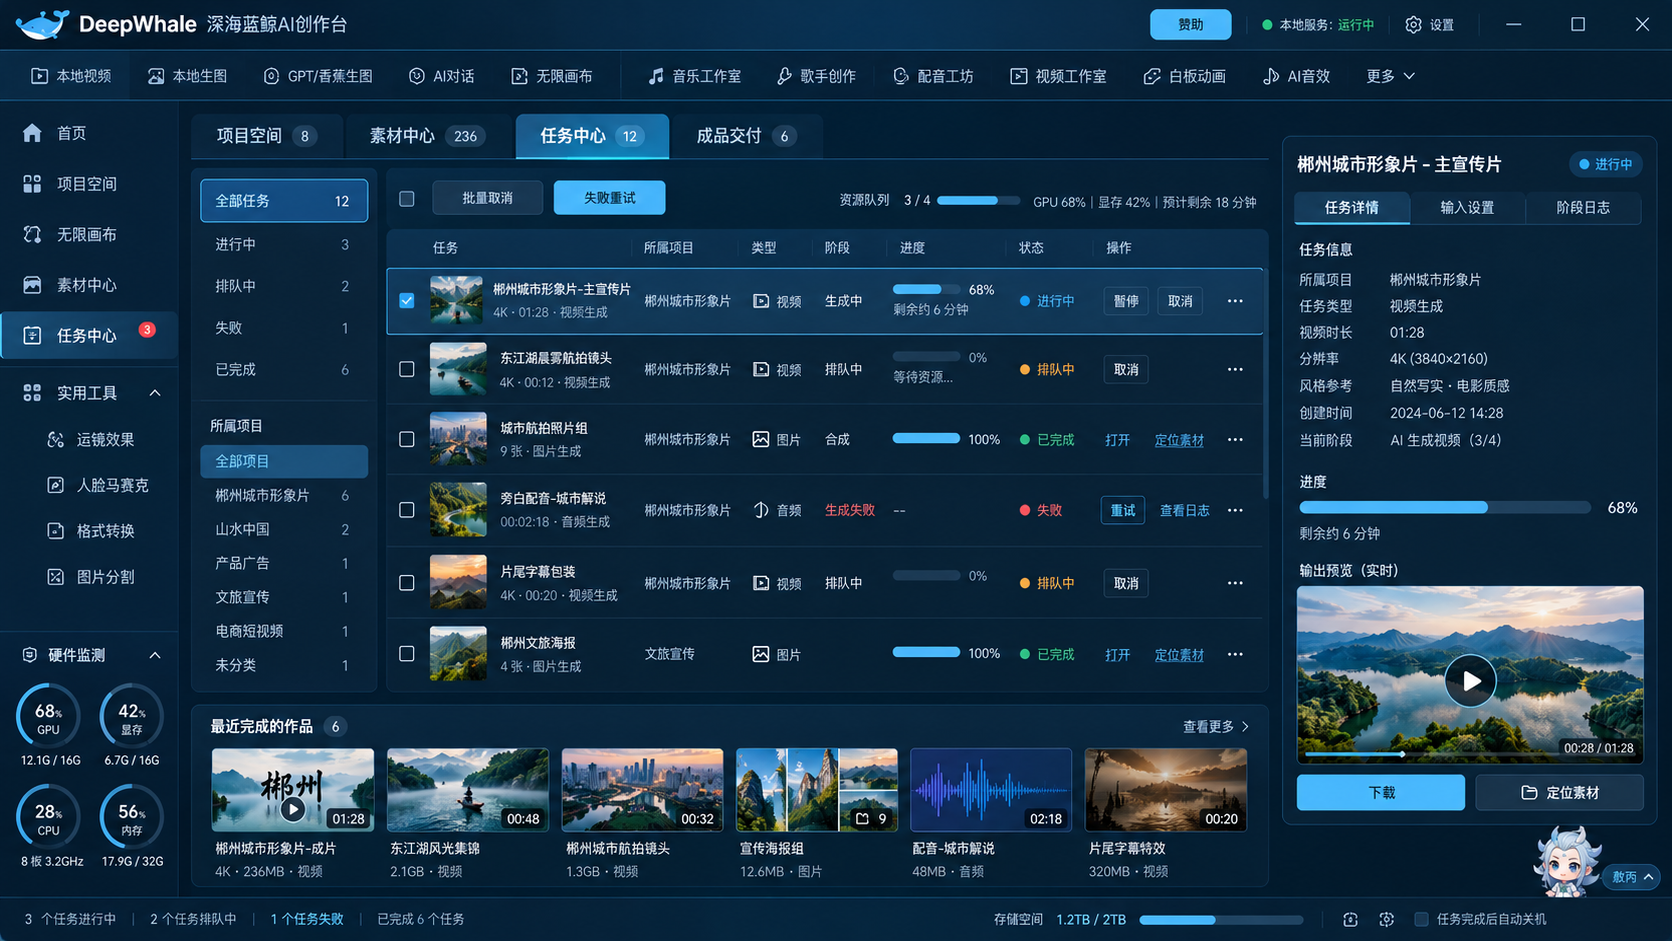The image size is (1672, 941).
Task: Open 图片分割 utility tool
Action: pos(92,577)
